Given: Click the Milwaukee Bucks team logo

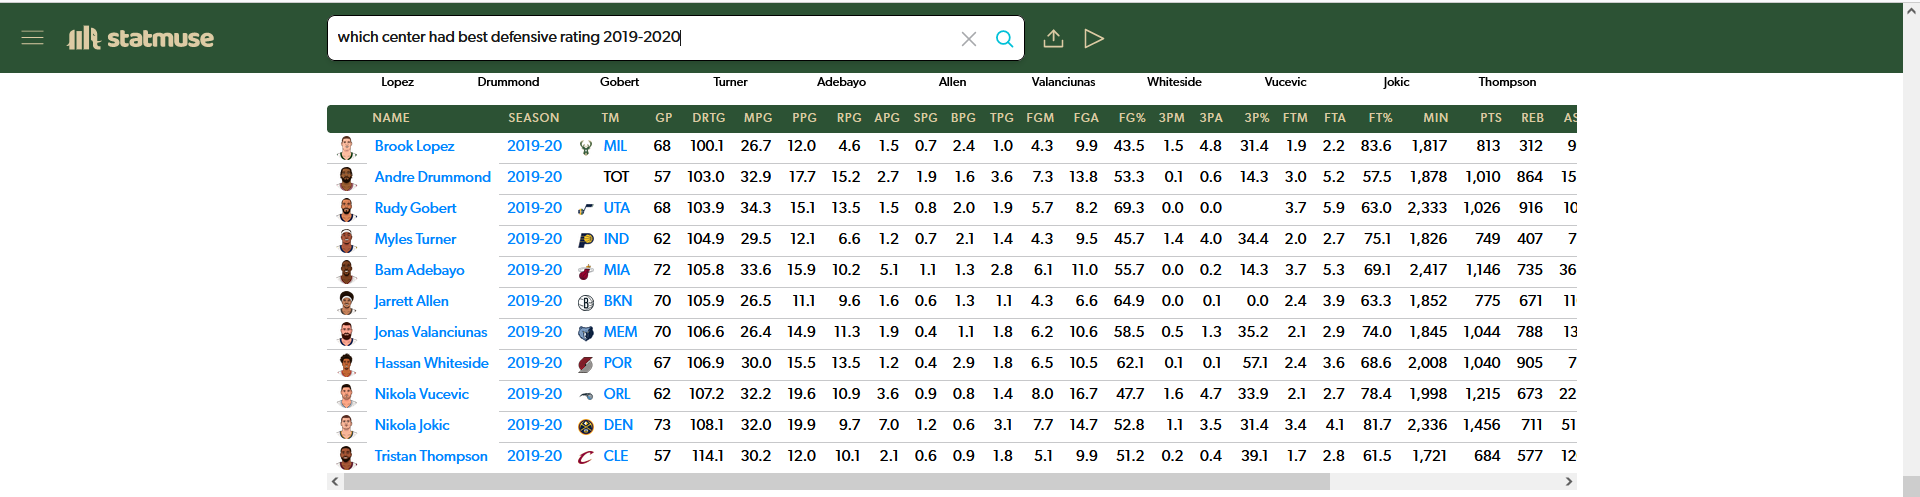Looking at the screenshot, I should click(x=586, y=147).
